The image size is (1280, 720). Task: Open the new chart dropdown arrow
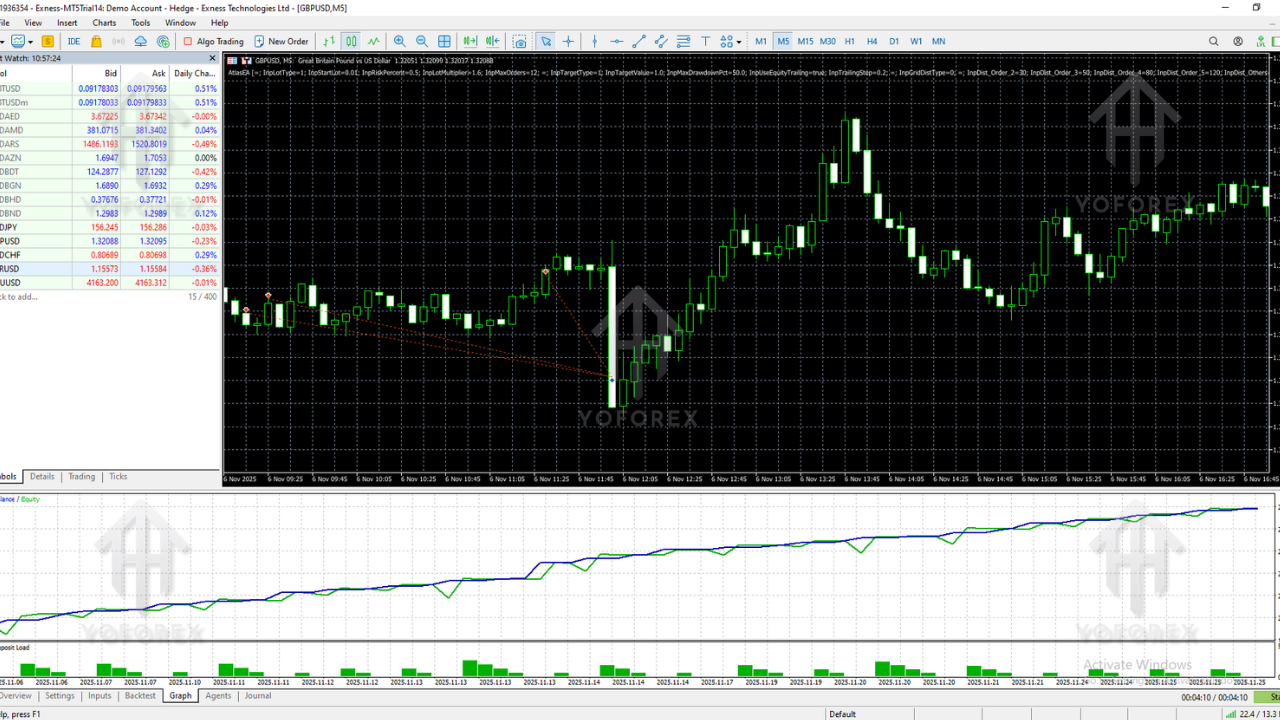(31, 41)
